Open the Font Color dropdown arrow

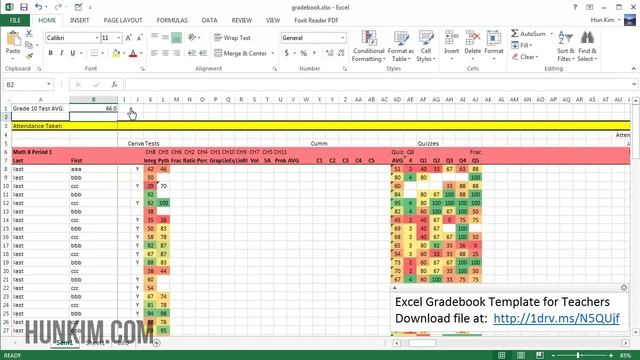pos(141,53)
